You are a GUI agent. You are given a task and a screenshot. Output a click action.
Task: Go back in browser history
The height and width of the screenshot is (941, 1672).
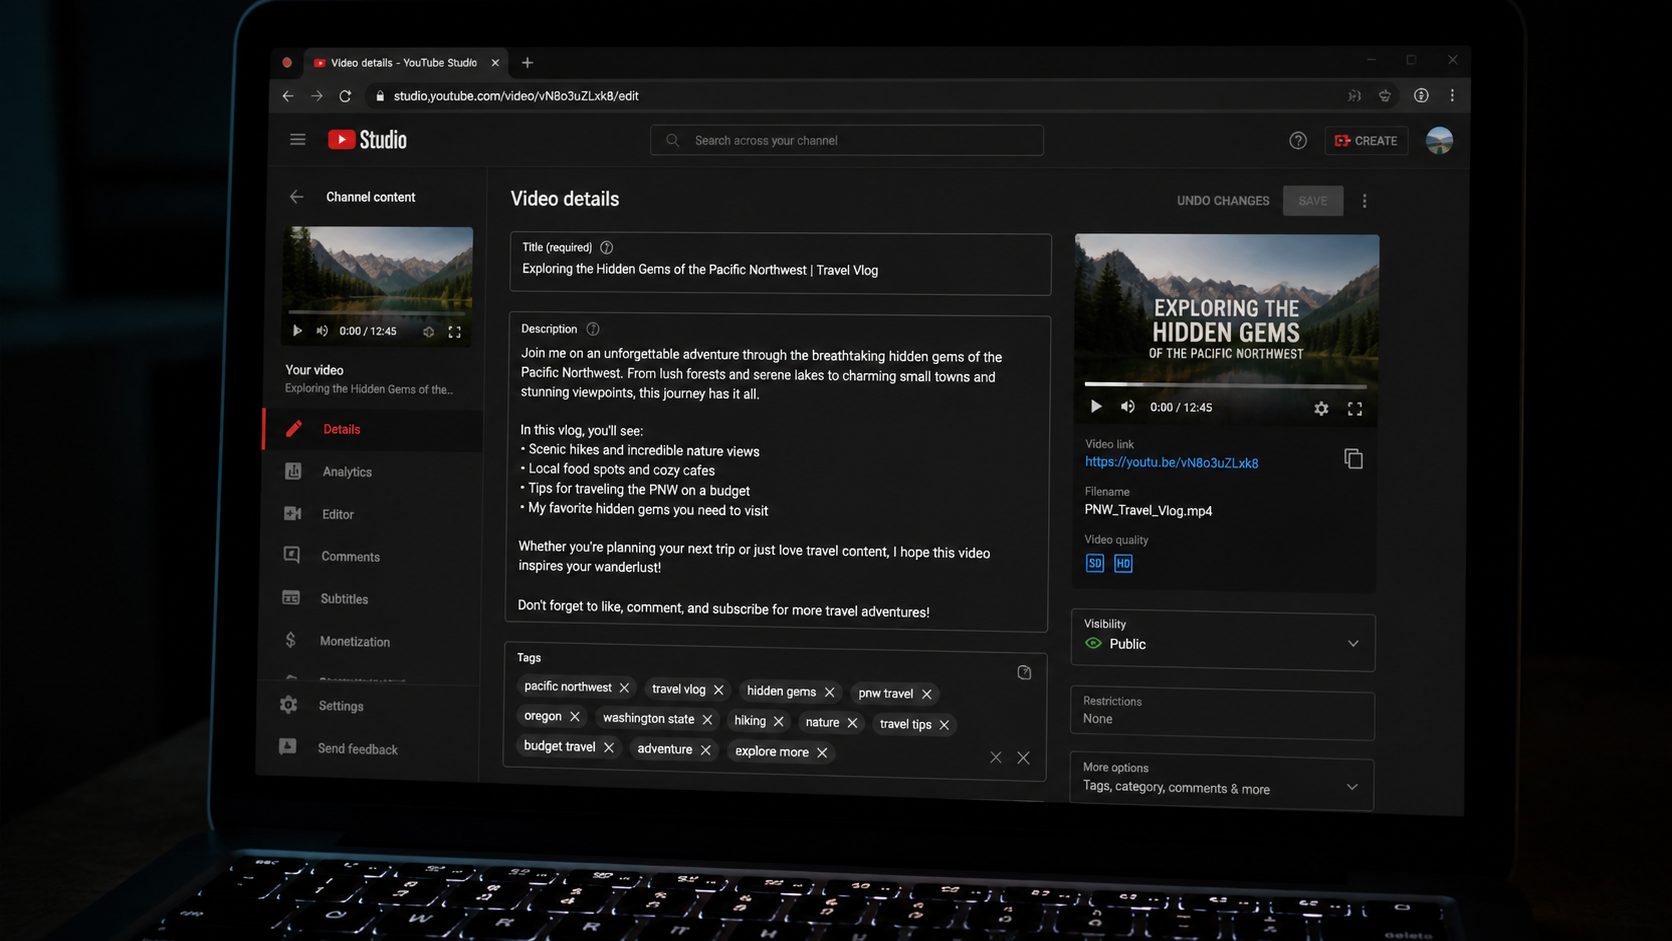click(288, 96)
